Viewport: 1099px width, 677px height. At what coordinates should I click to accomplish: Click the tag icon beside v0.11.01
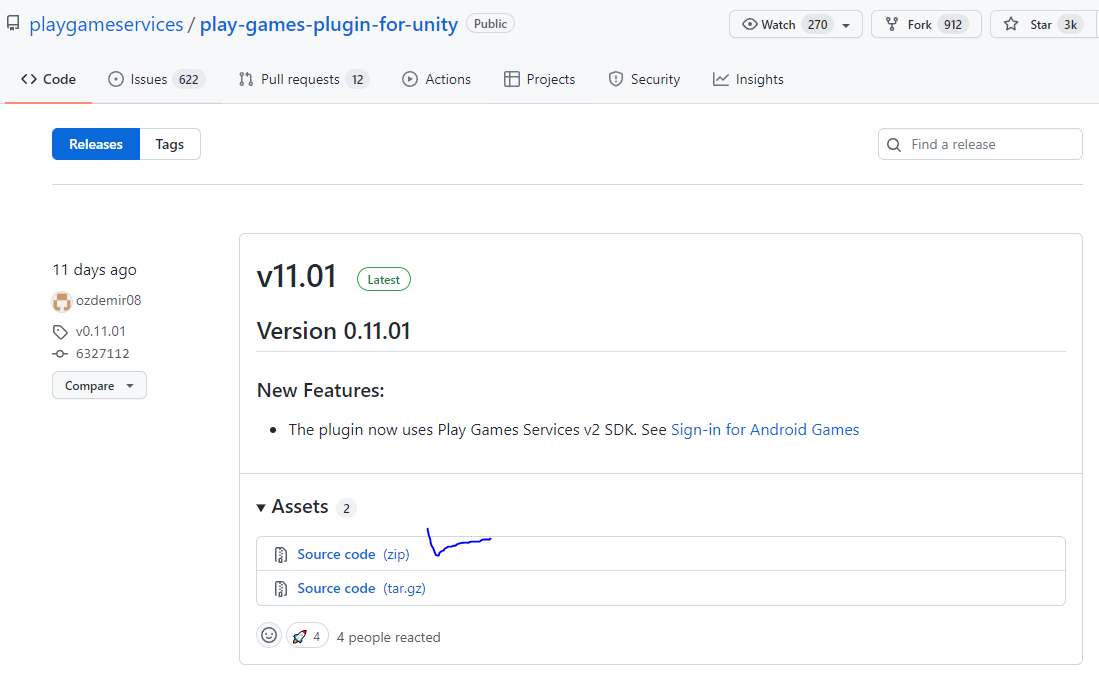pos(60,331)
